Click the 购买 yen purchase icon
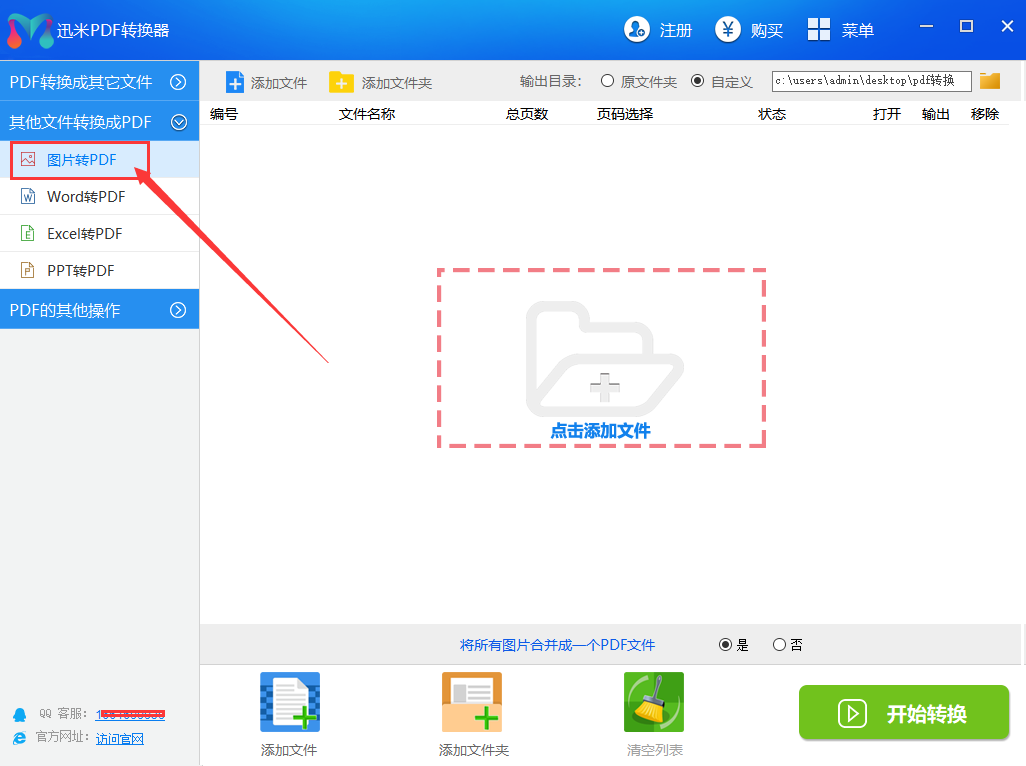The height and width of the screenshot is (766, 1026). pyautogui.click(x=728, y=30)
